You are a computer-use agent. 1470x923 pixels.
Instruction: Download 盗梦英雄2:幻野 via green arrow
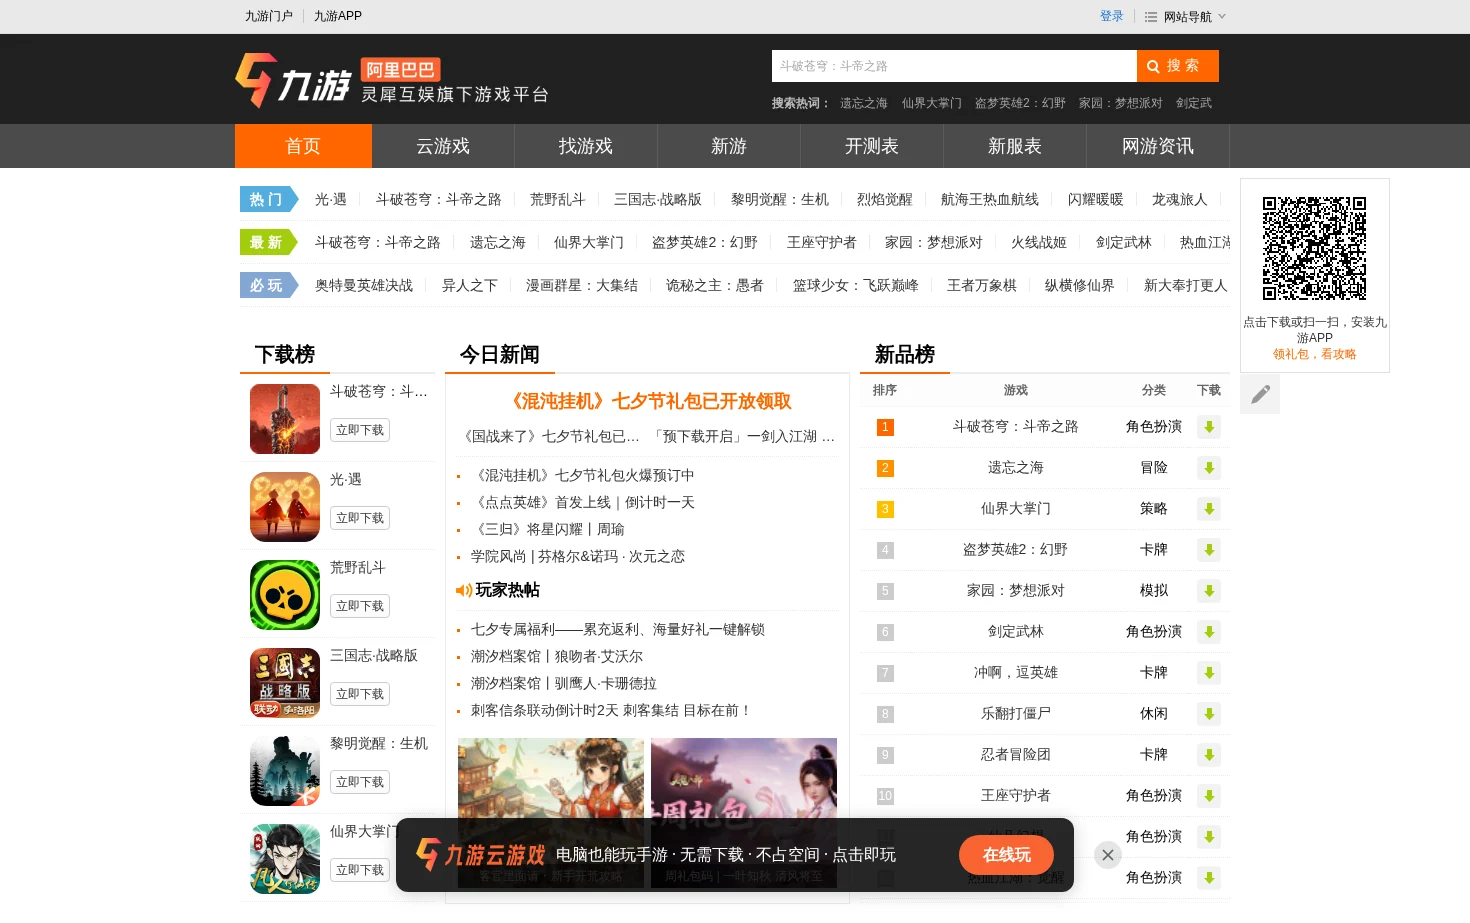[1209, 550]
